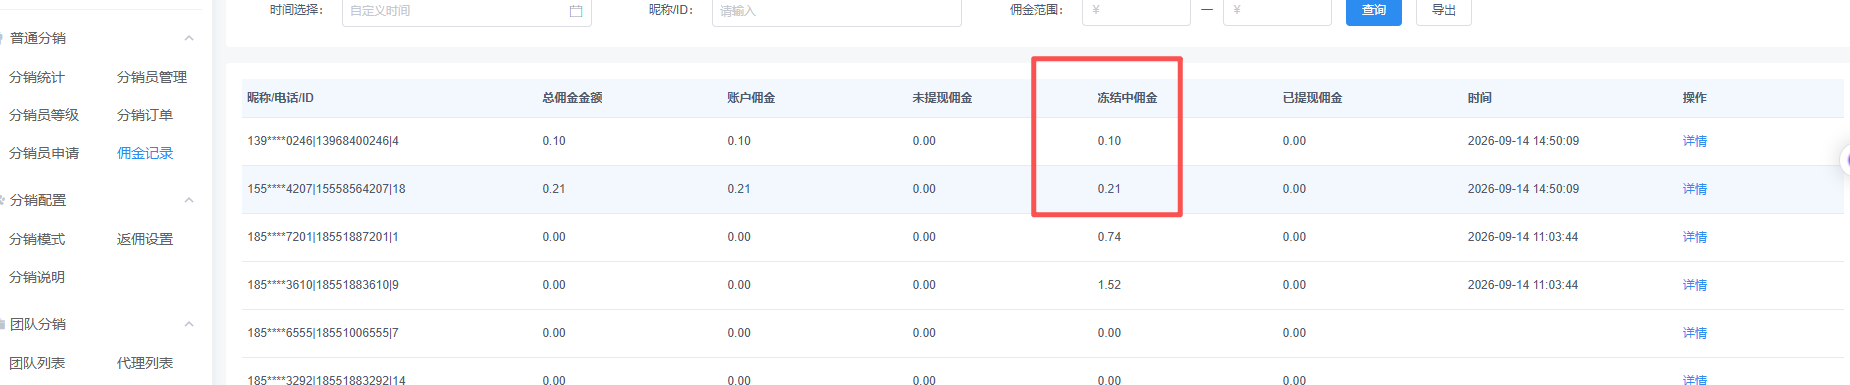Click the 账户佣金 column header

(x=751, y=98)
